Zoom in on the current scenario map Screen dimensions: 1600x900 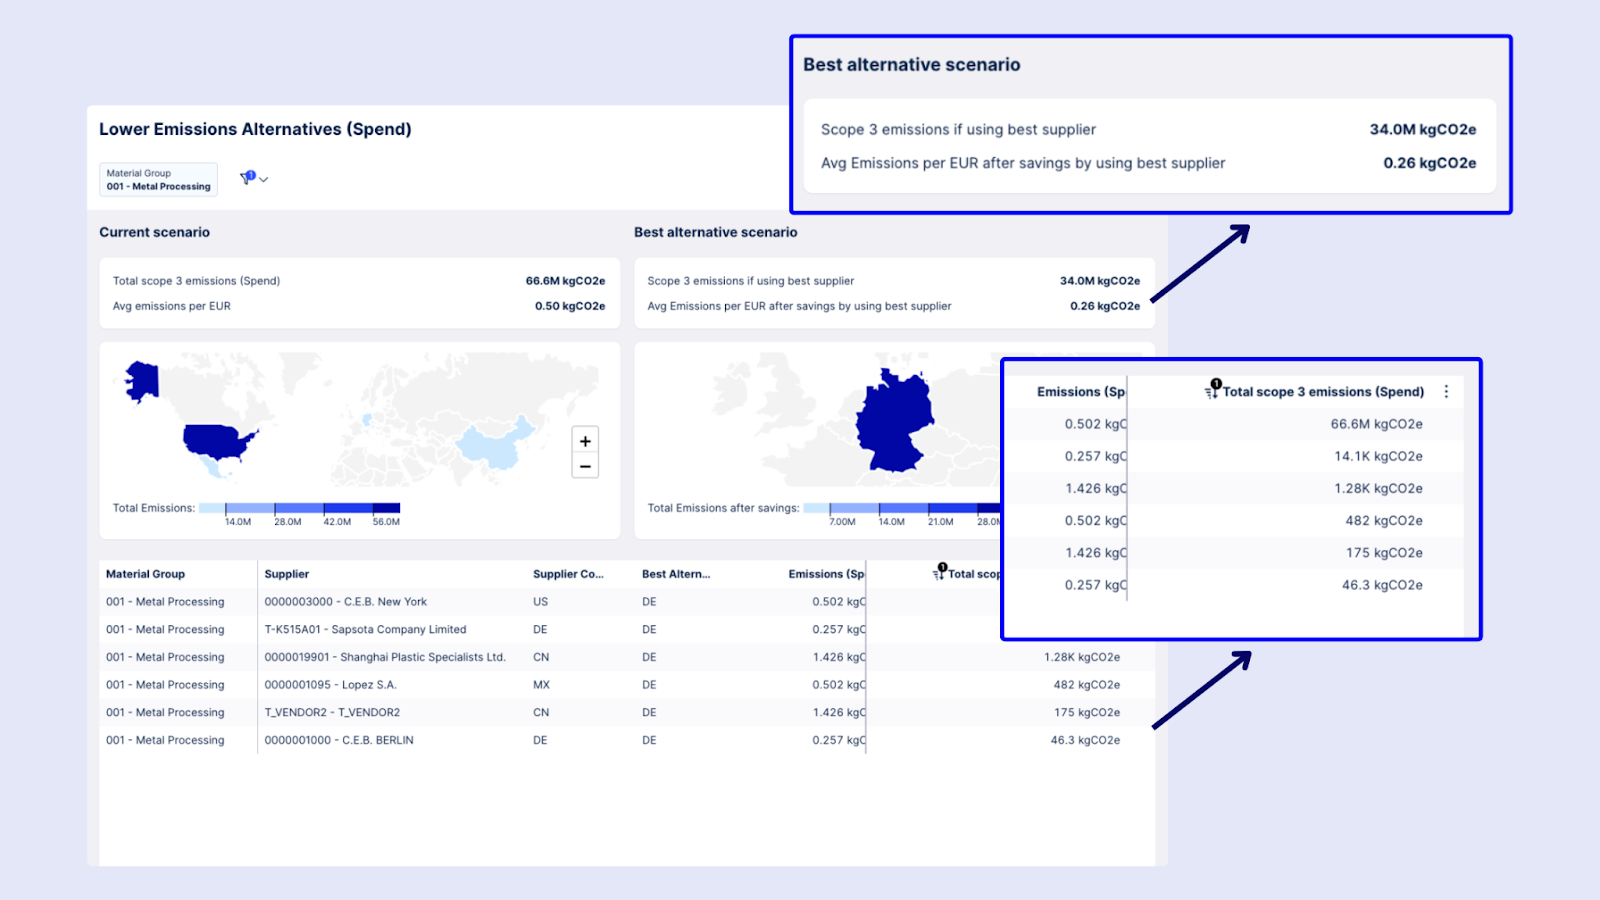point(584,440)
